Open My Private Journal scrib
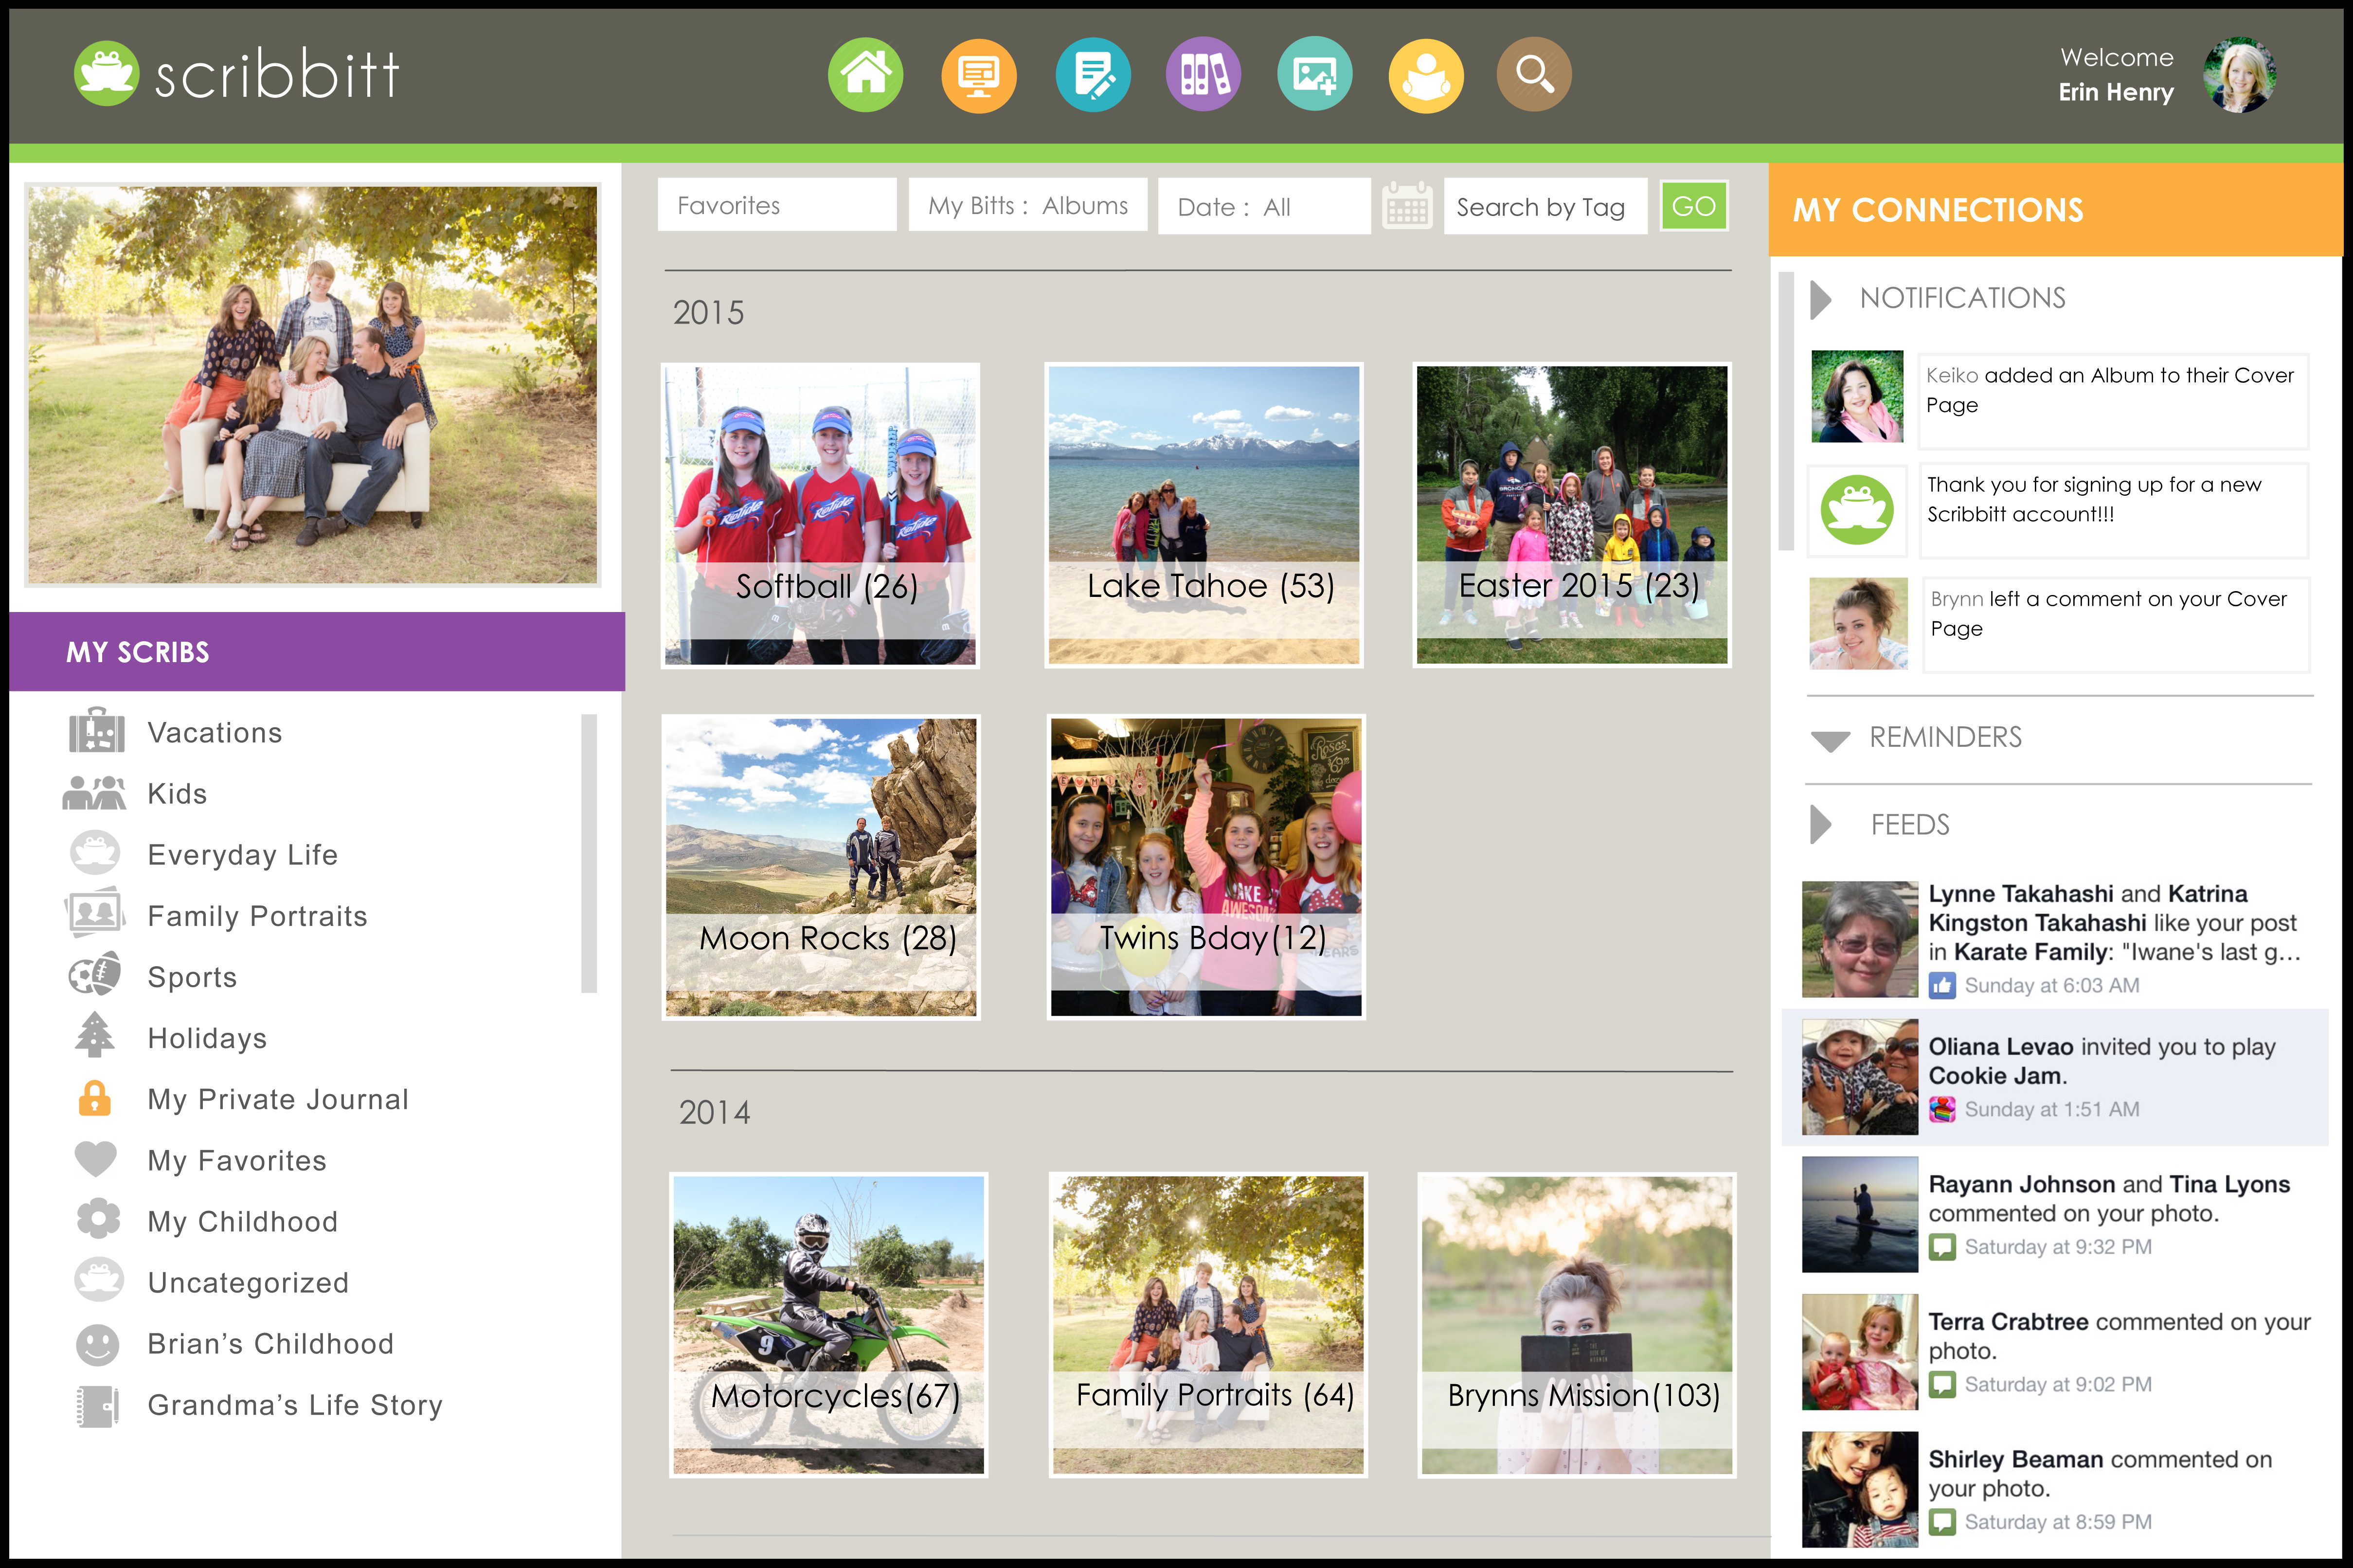The height and width of the screenshot is (1568, 2353). pos(277,1099)
